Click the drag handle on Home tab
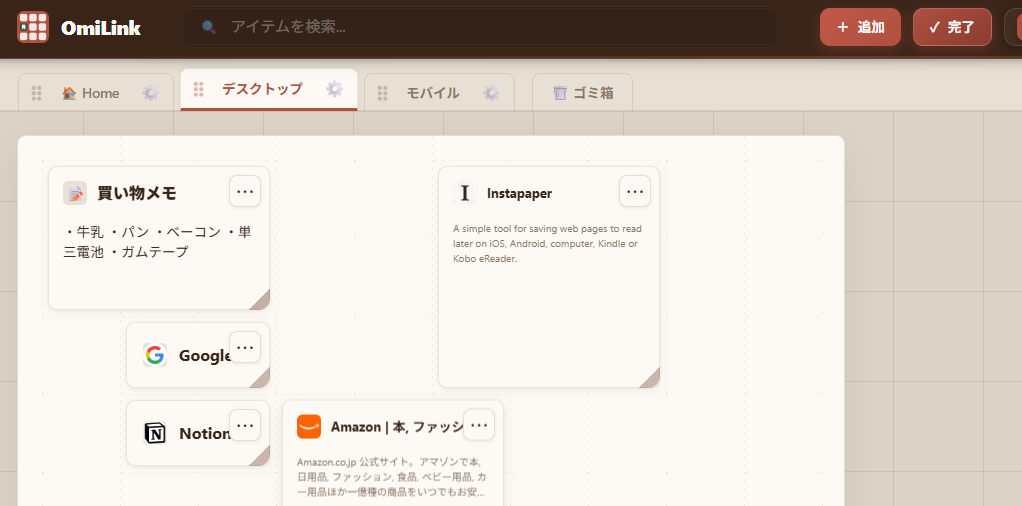Image resolution: width=1022 pixels, height=506 pixels. point(36,93)
